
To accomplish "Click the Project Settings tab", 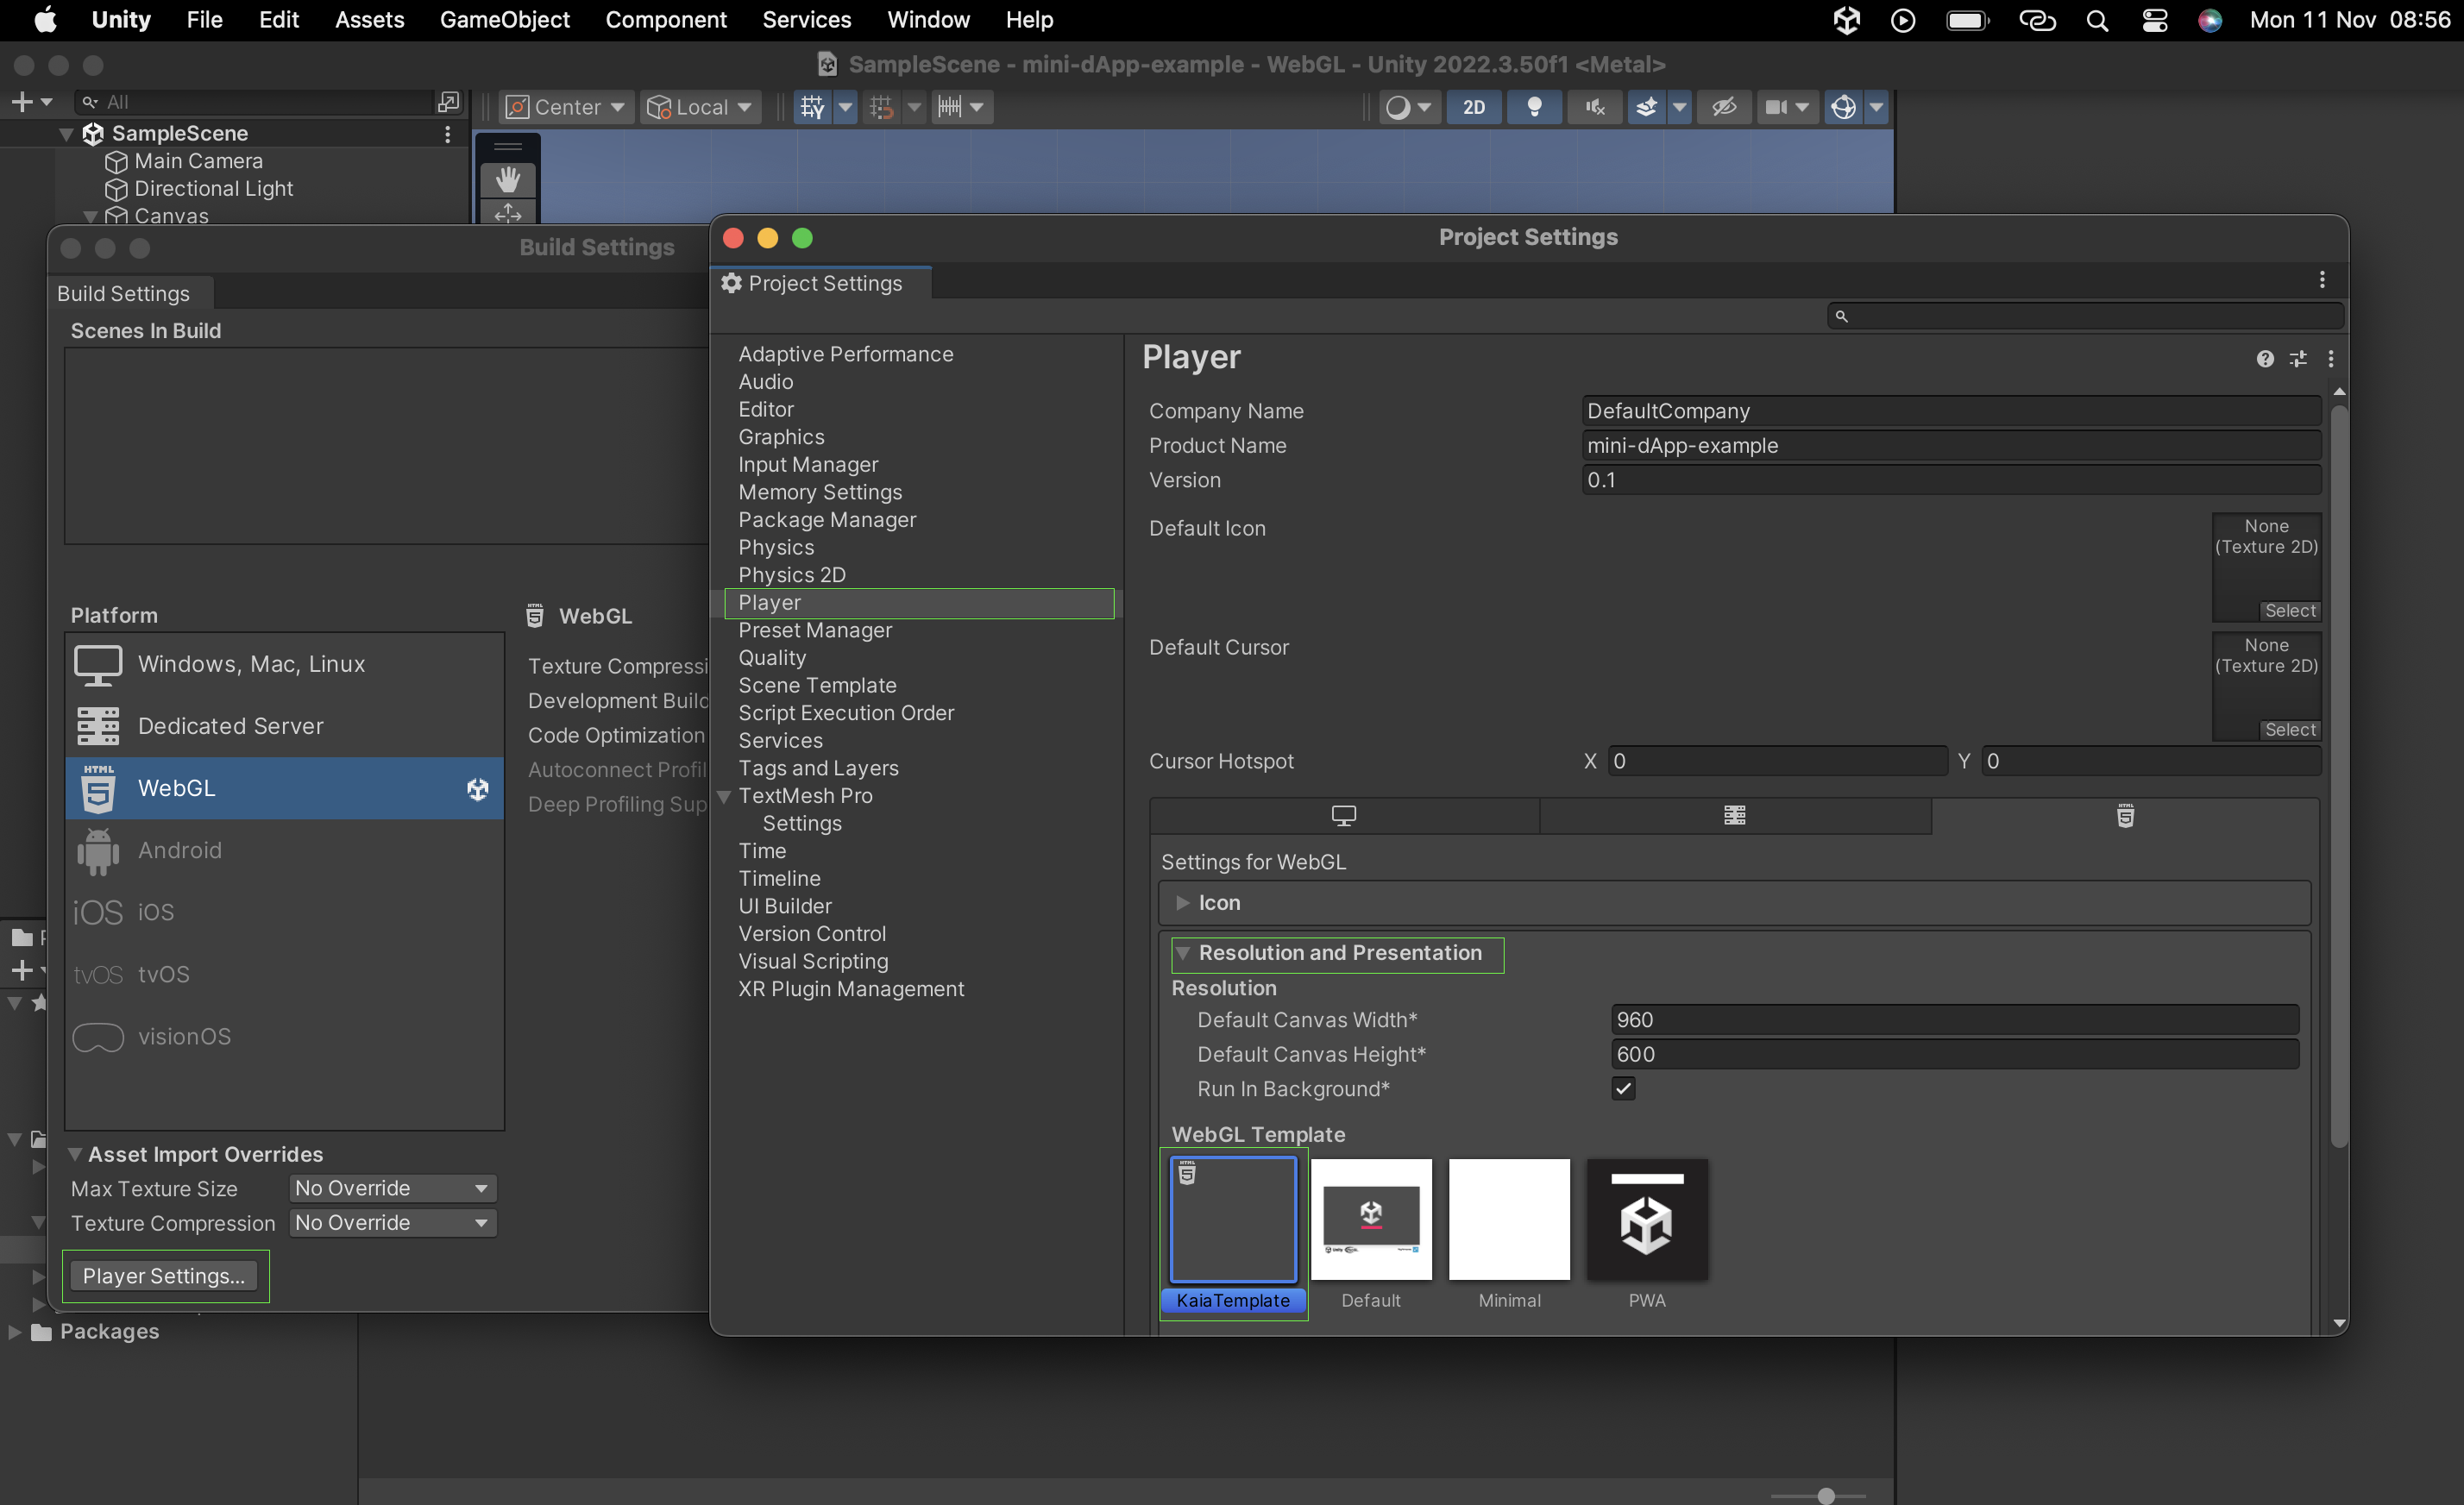I will click(x=822, y=284).
